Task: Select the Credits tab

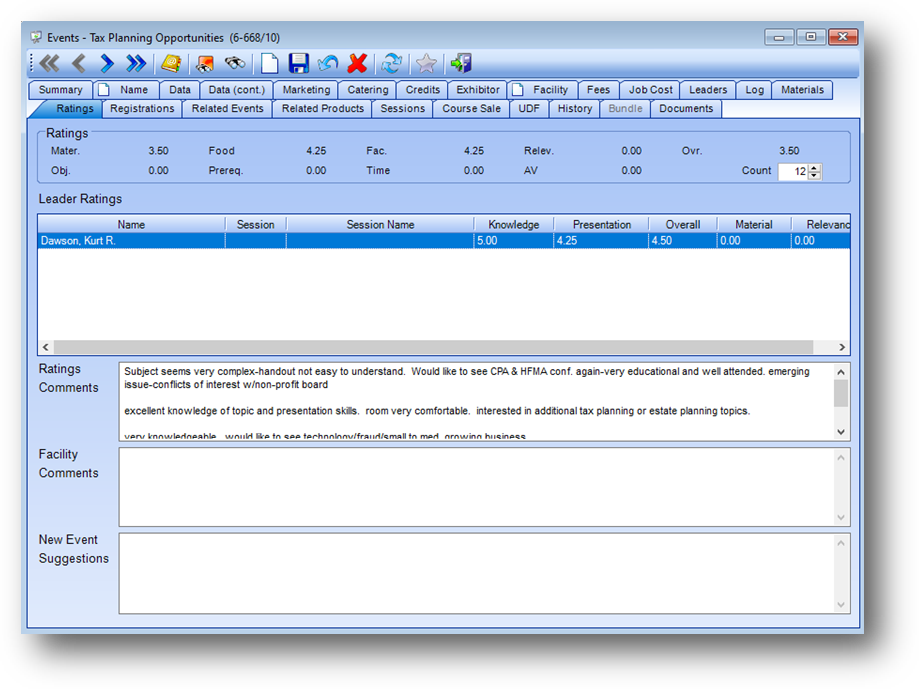Action: tap(423, 90)
